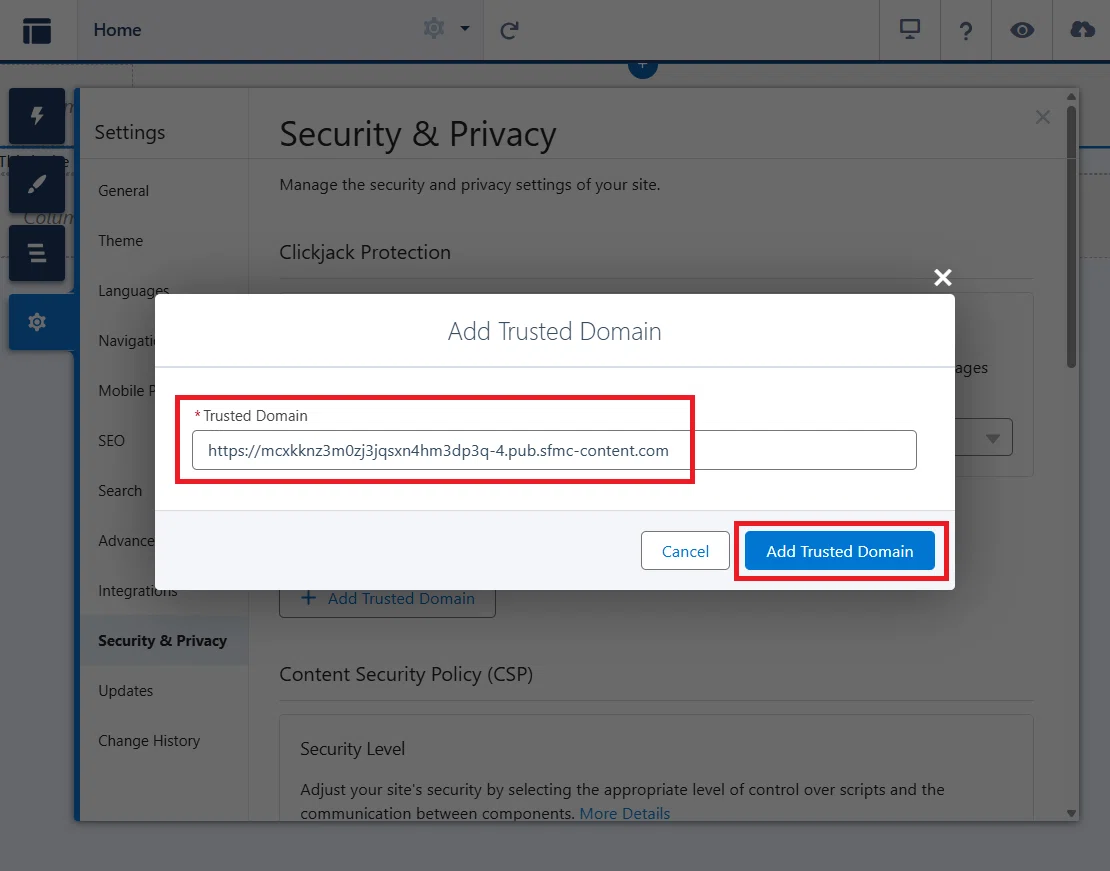Click the Trusted Domain URL input field
This screenshot has height=871, width=1110.
pos(554,450)
